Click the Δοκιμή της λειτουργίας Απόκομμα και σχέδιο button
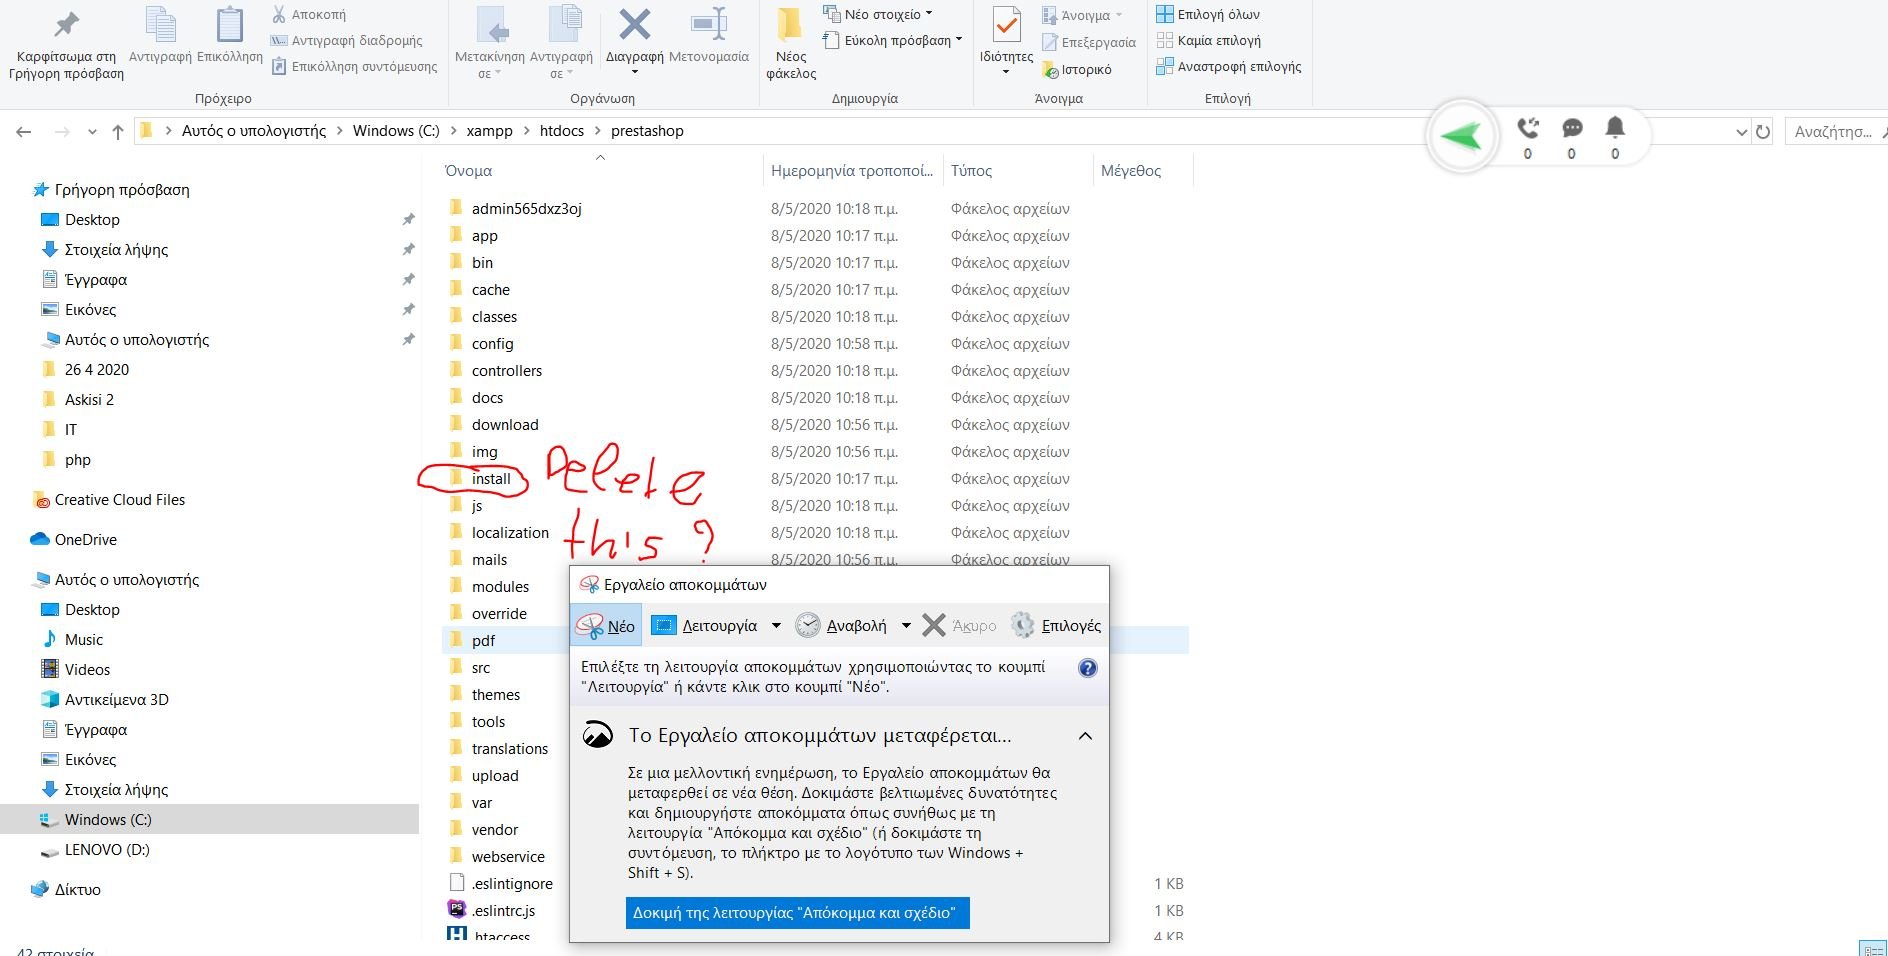This screenshot has height=956, width=1888. point(797,913)
